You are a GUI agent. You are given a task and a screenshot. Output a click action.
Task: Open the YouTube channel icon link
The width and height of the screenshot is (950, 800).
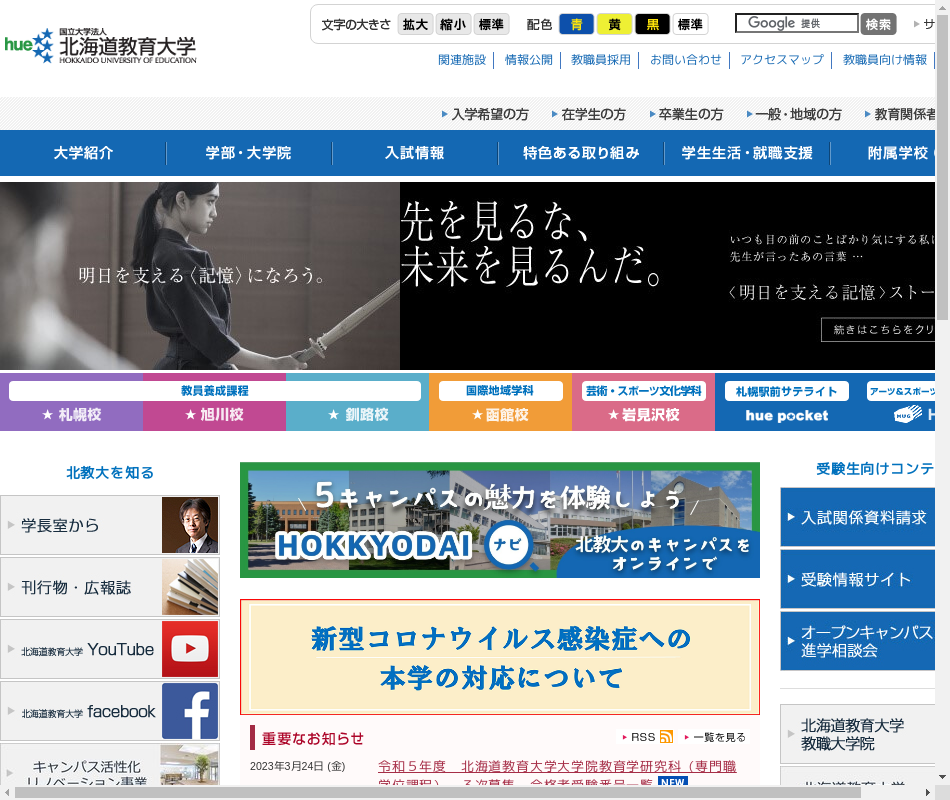(x=190, y=649)
